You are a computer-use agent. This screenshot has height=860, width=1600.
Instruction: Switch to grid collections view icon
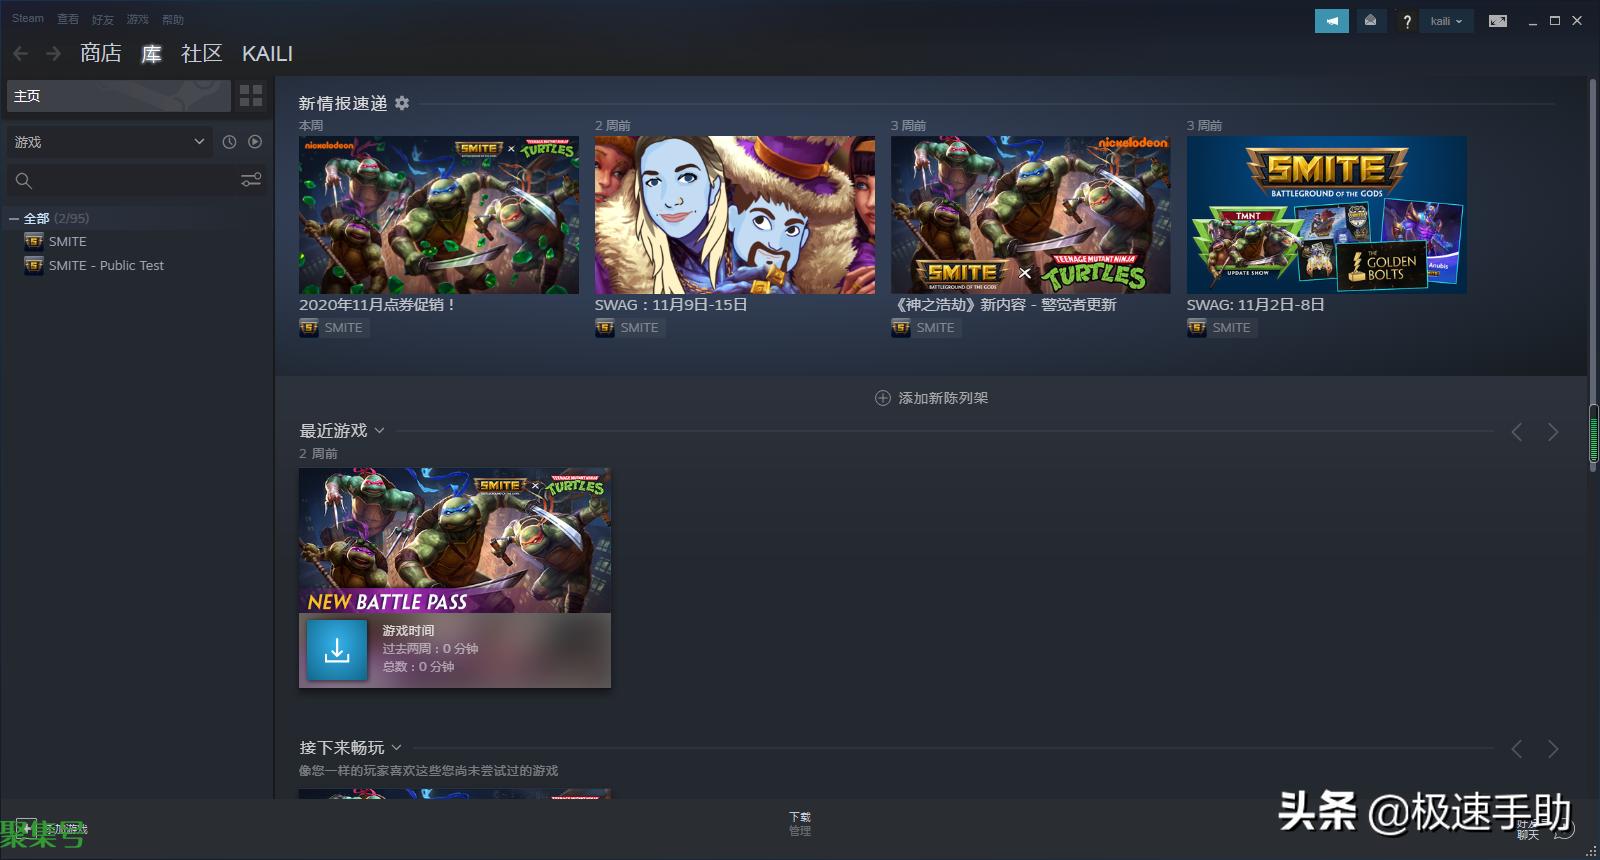click(x=251, y=96)
